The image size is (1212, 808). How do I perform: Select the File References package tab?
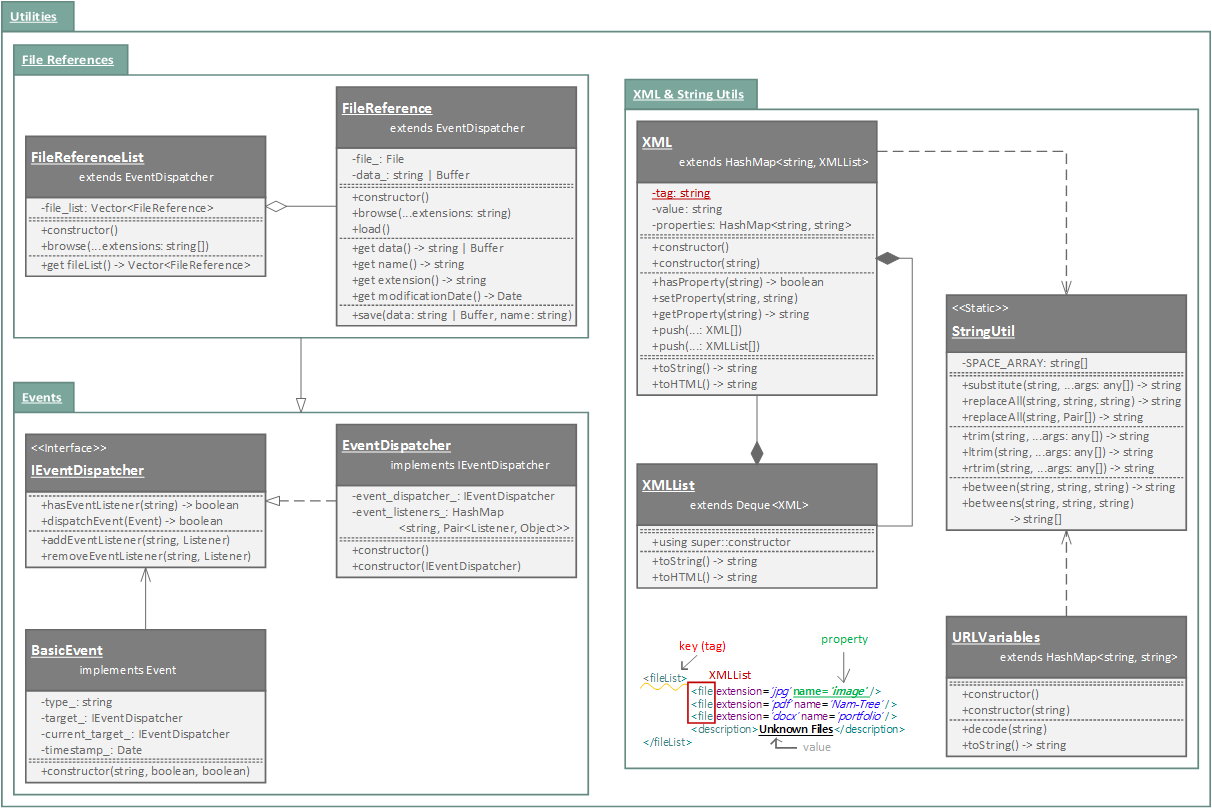tap(68, 60)
